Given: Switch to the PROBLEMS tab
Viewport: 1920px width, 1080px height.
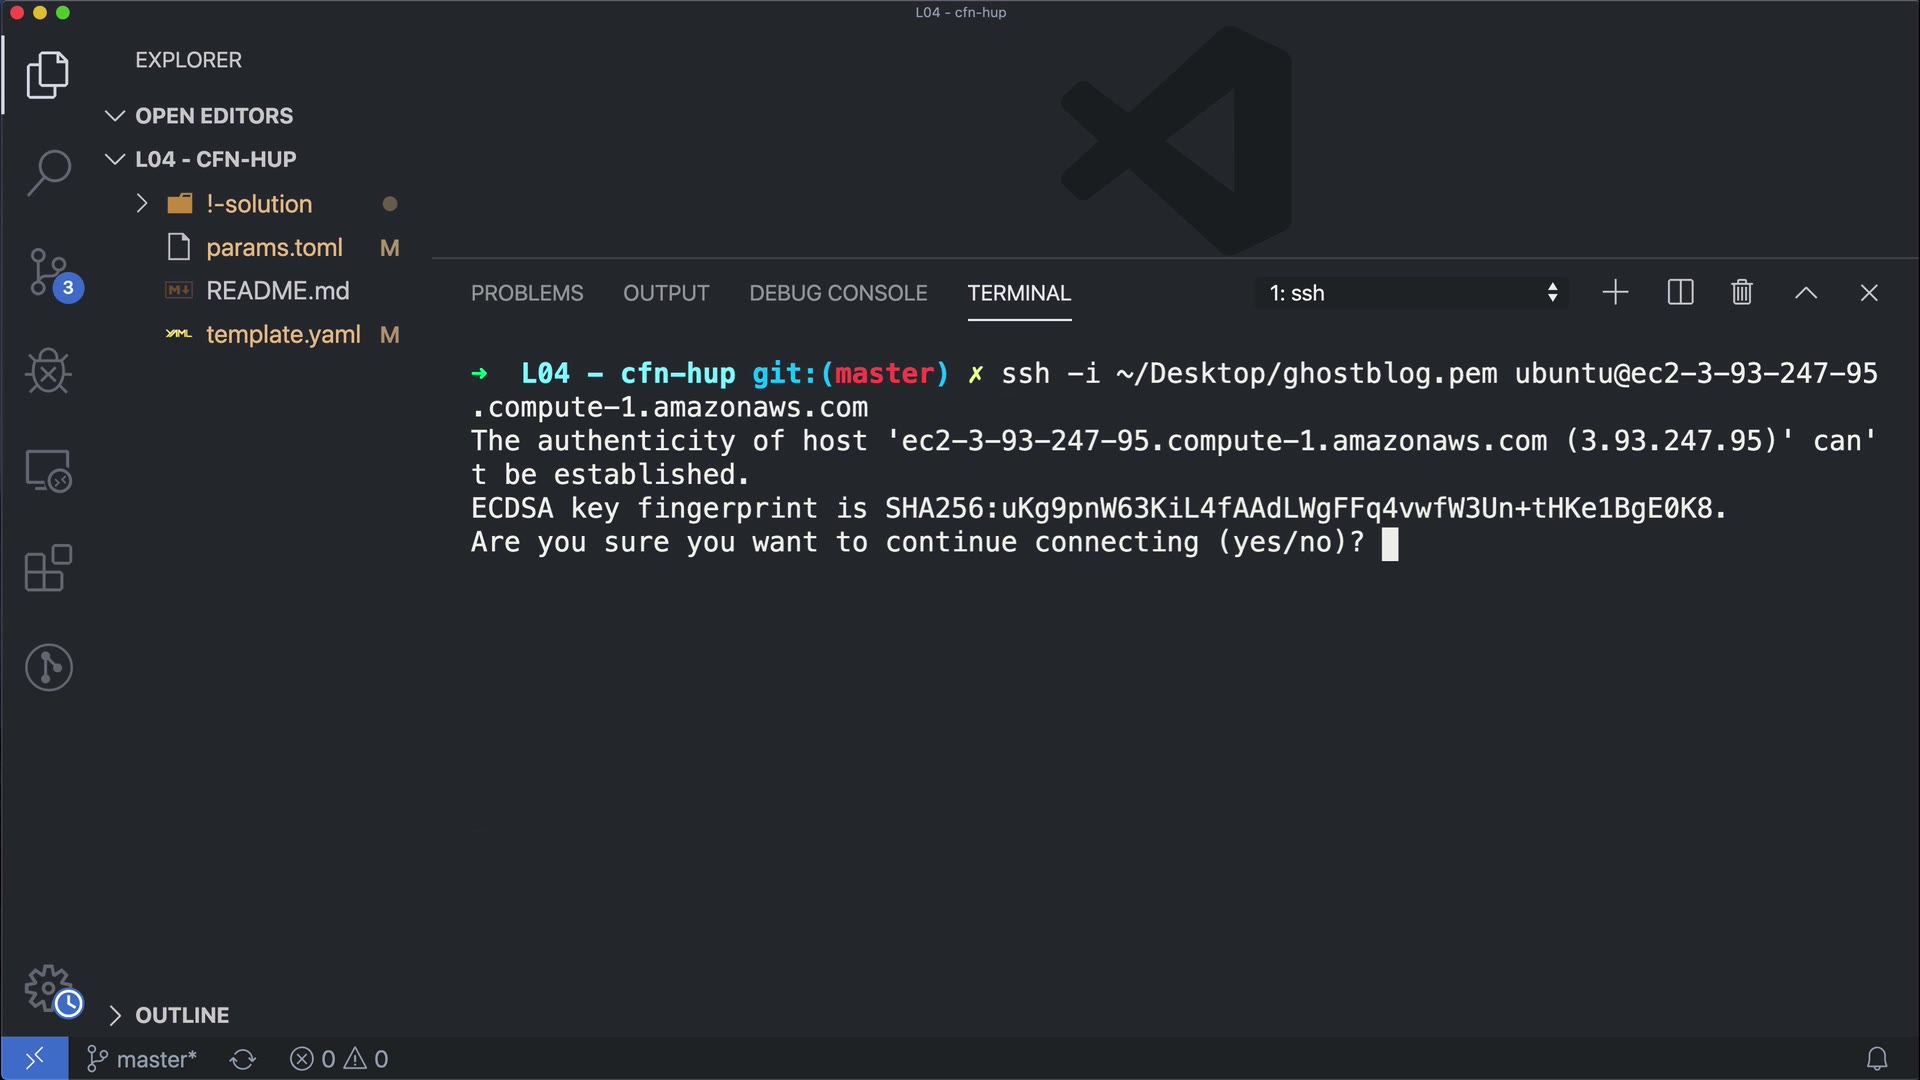Looking at the screenshot, I should coord(527,293).
